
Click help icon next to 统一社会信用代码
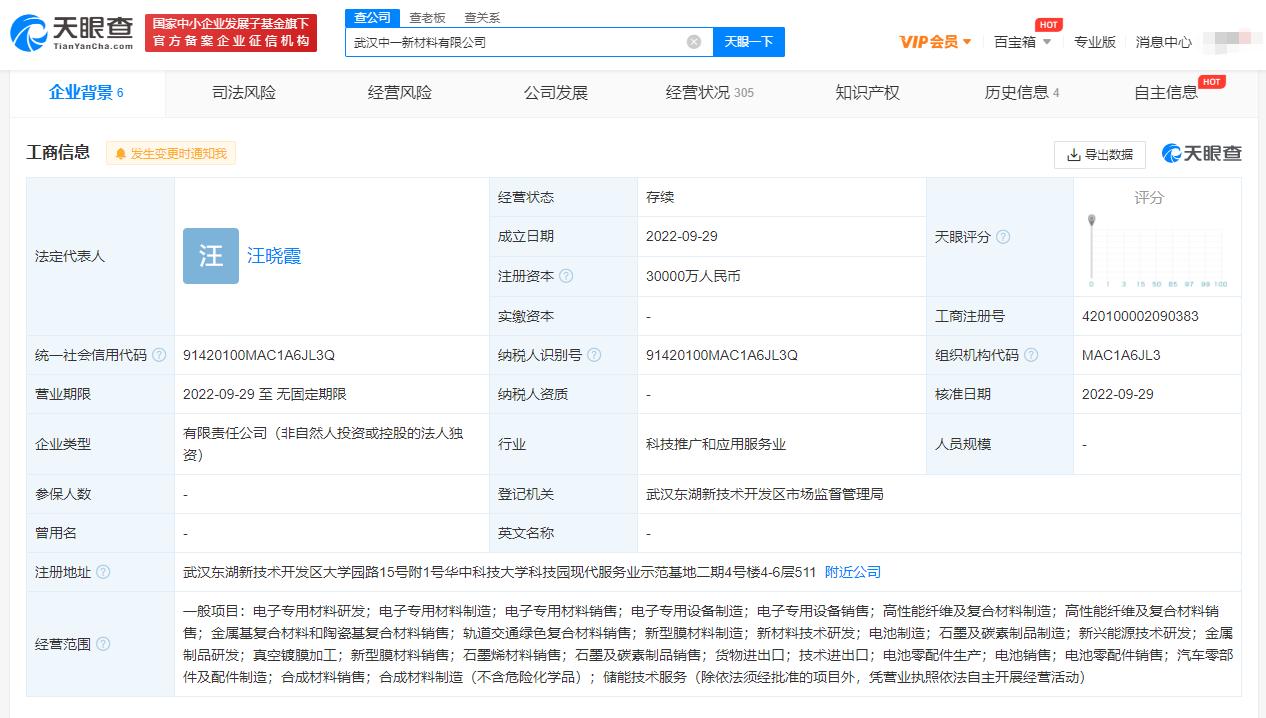159,355
